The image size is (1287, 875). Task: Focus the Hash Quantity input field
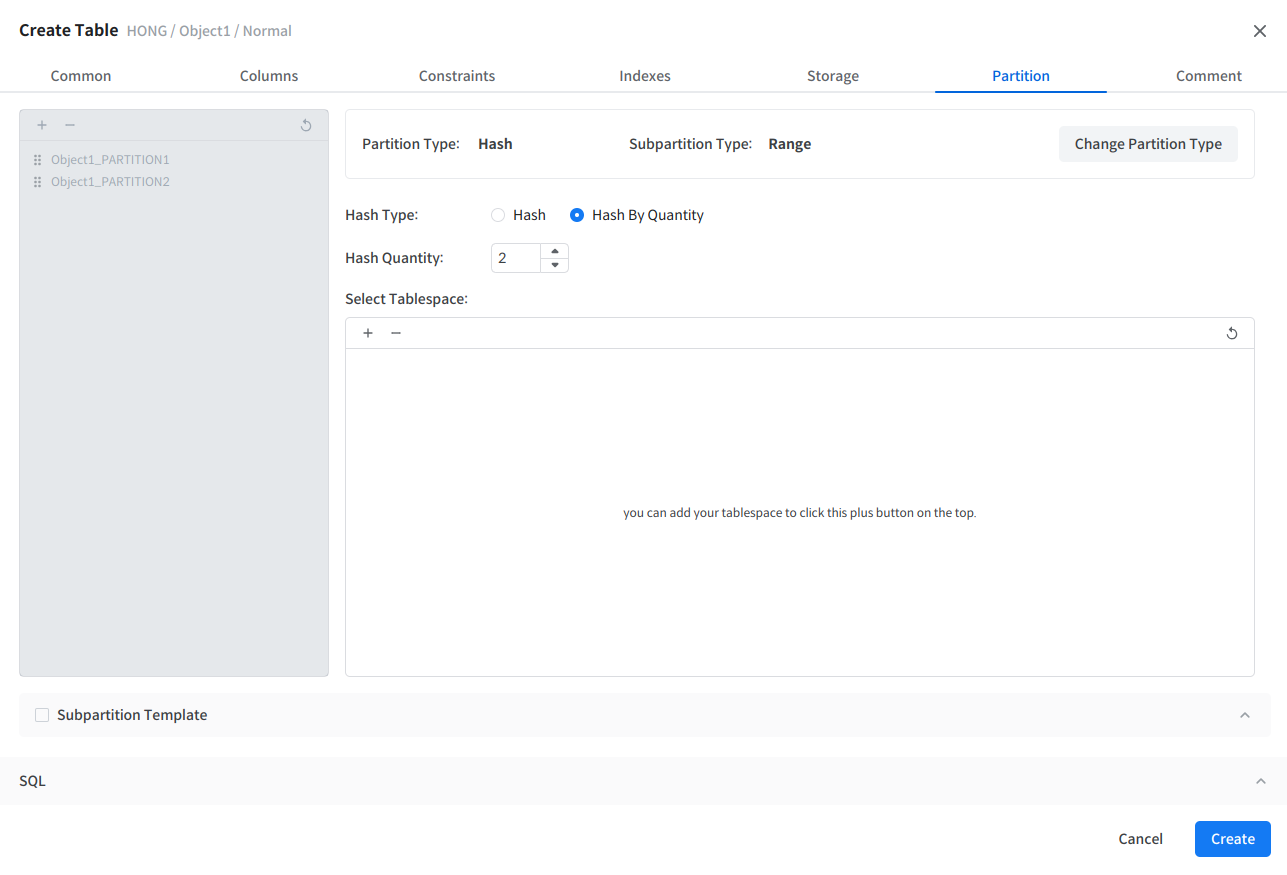coord(516,258)
